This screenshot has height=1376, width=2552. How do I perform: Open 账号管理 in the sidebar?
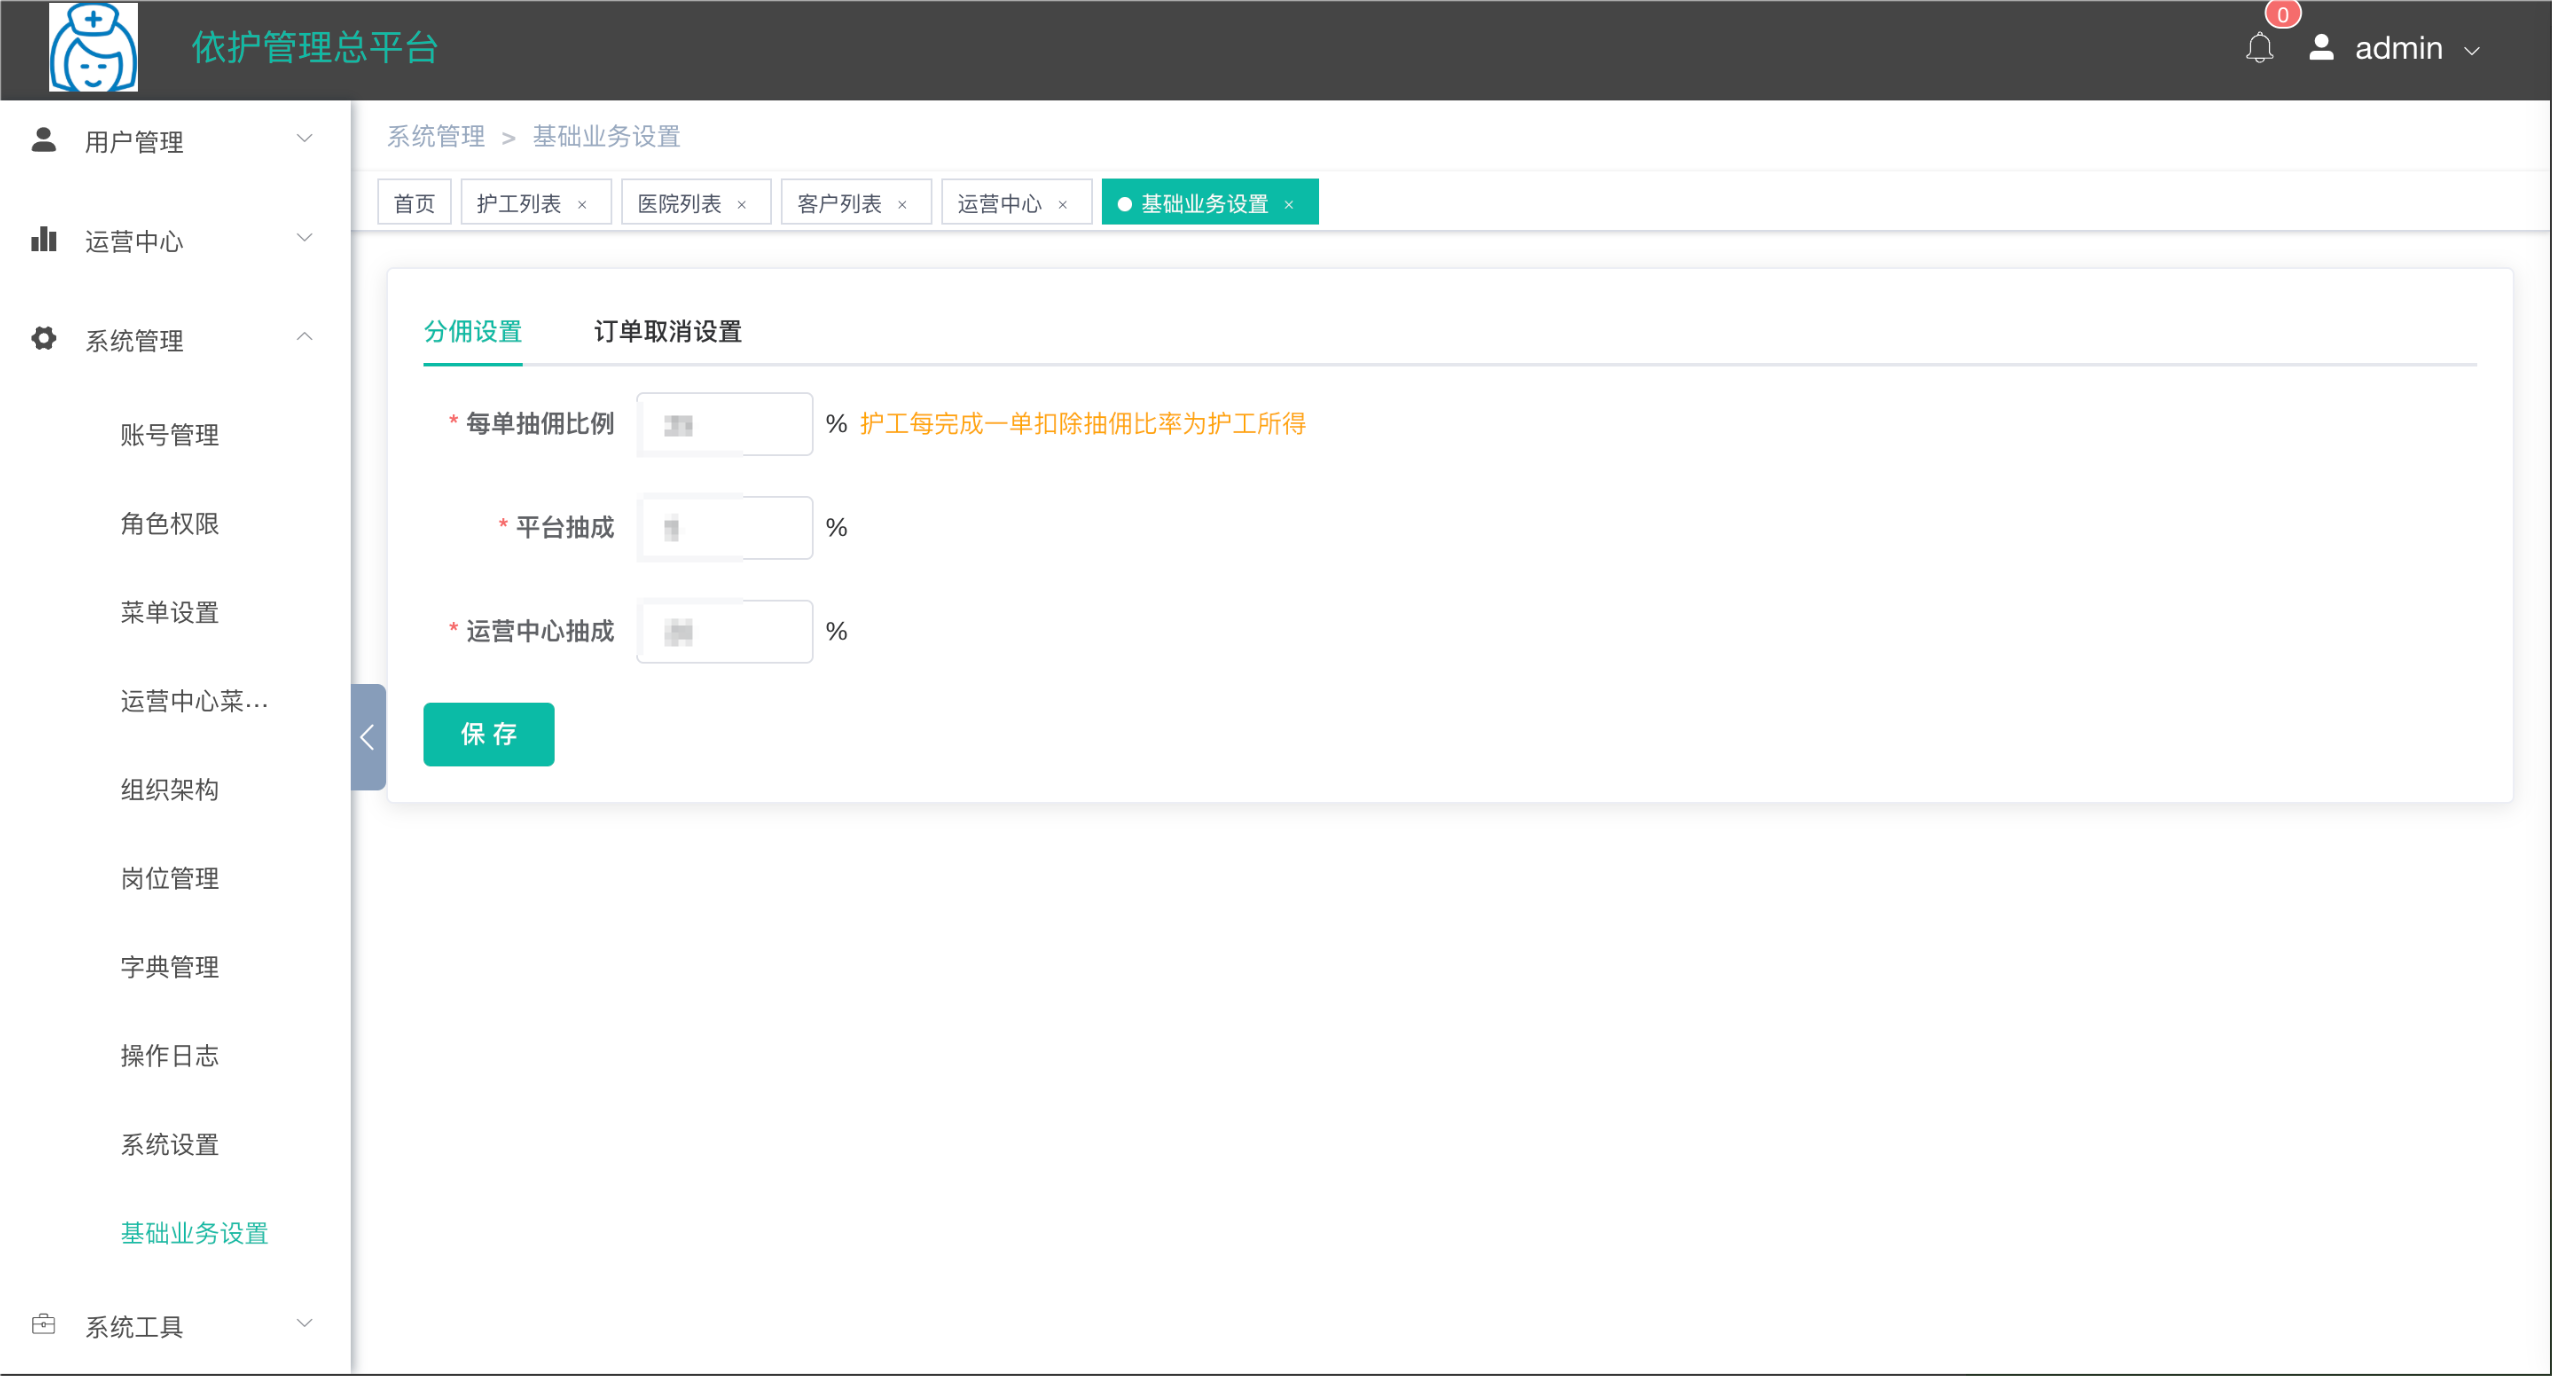coord(170,435)
